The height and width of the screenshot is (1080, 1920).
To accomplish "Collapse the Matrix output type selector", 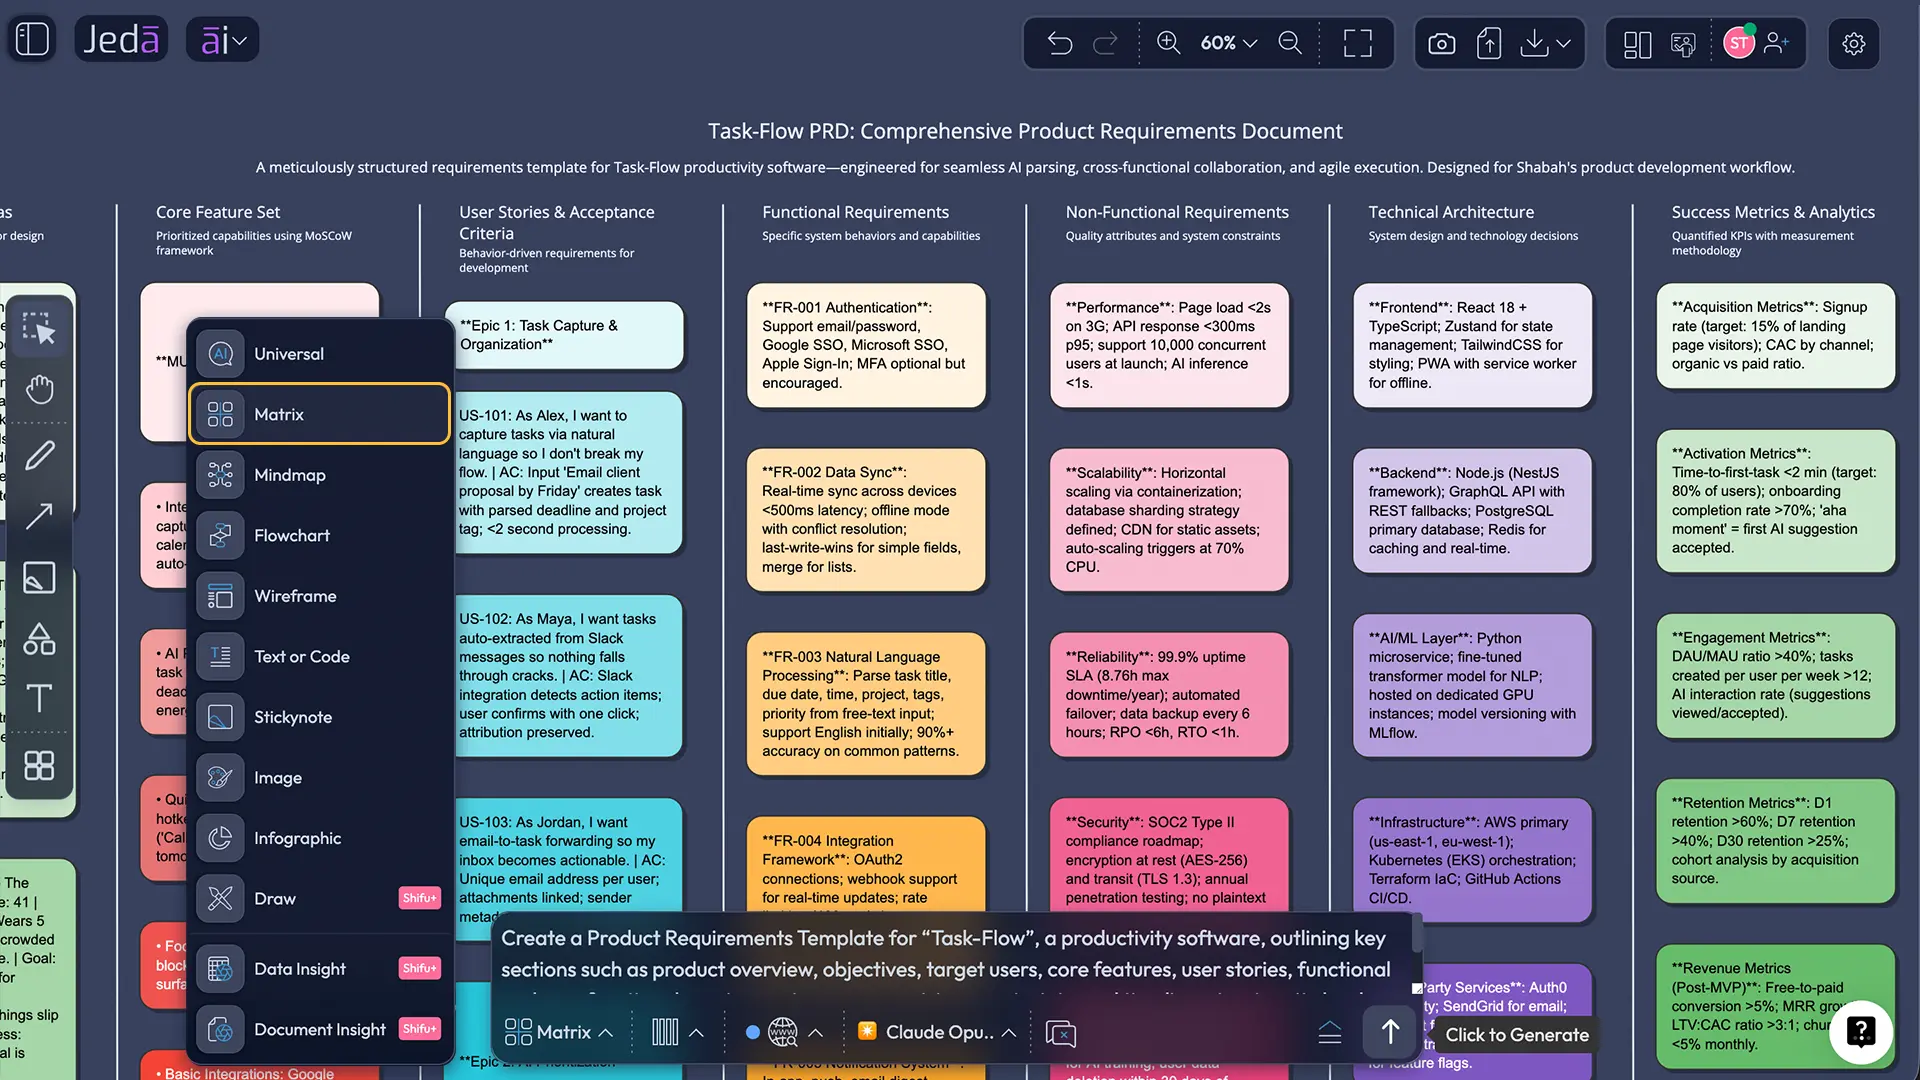I will [x=559, y=1032].
